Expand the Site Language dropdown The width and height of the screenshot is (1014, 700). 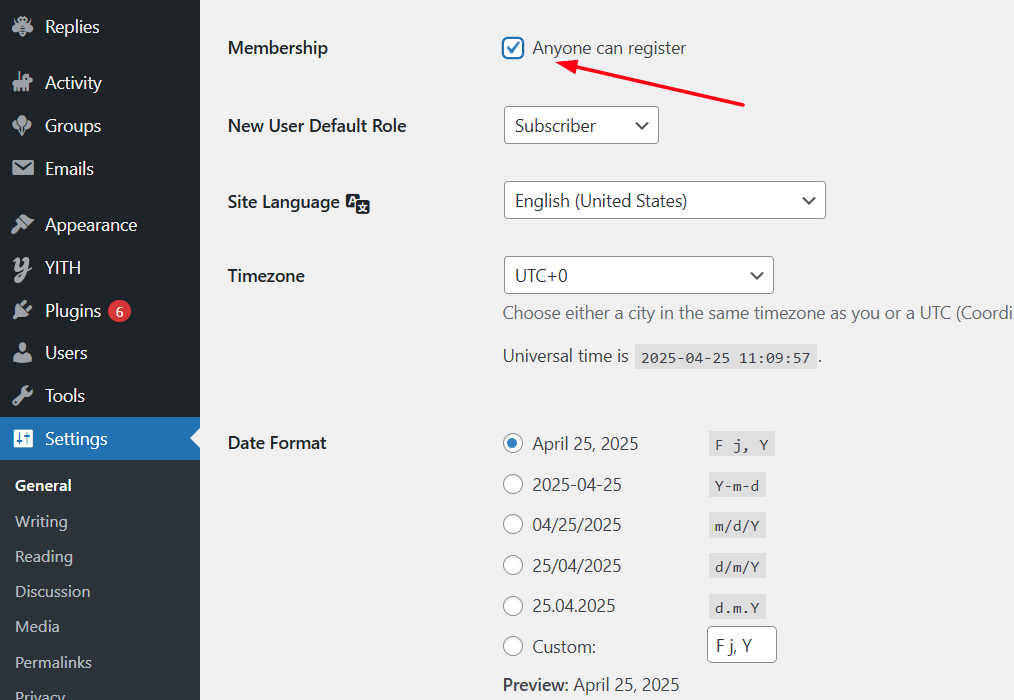(664, 201)
